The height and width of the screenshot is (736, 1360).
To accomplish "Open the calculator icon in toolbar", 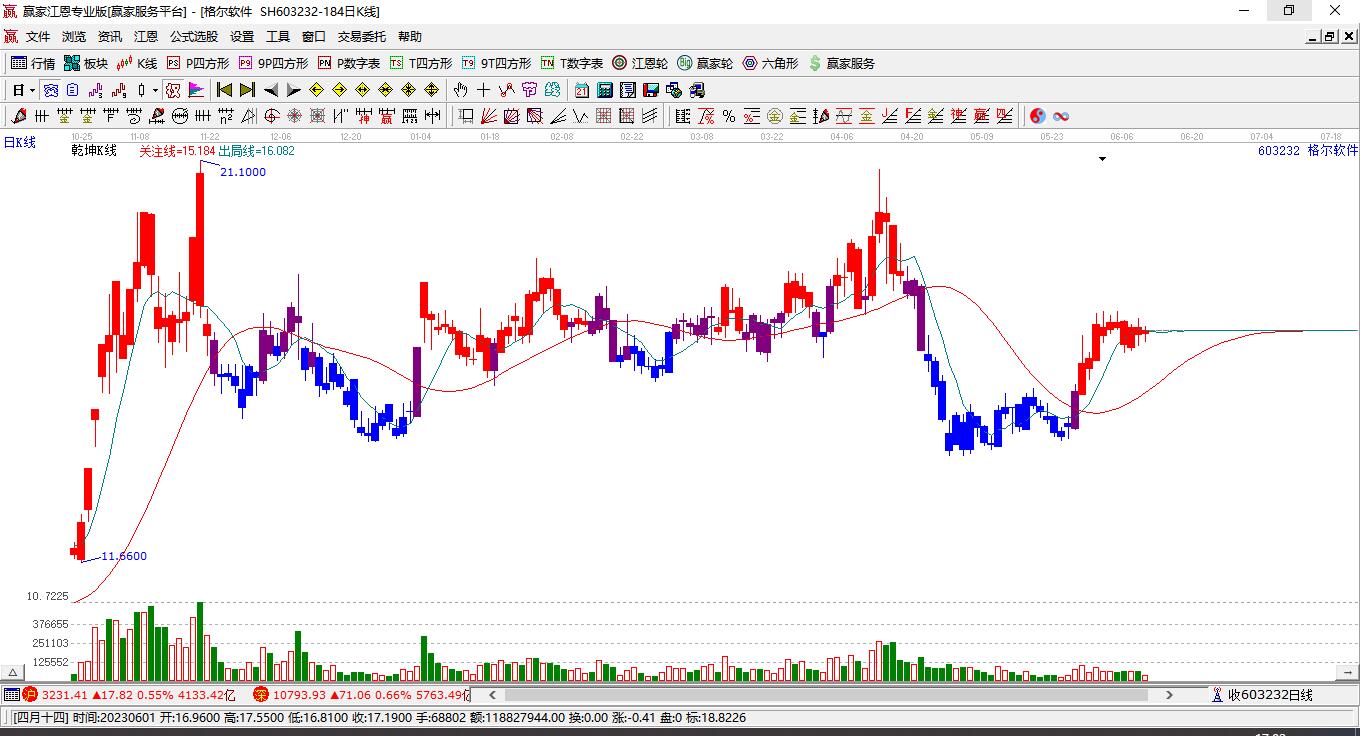I will coord(605,90).
